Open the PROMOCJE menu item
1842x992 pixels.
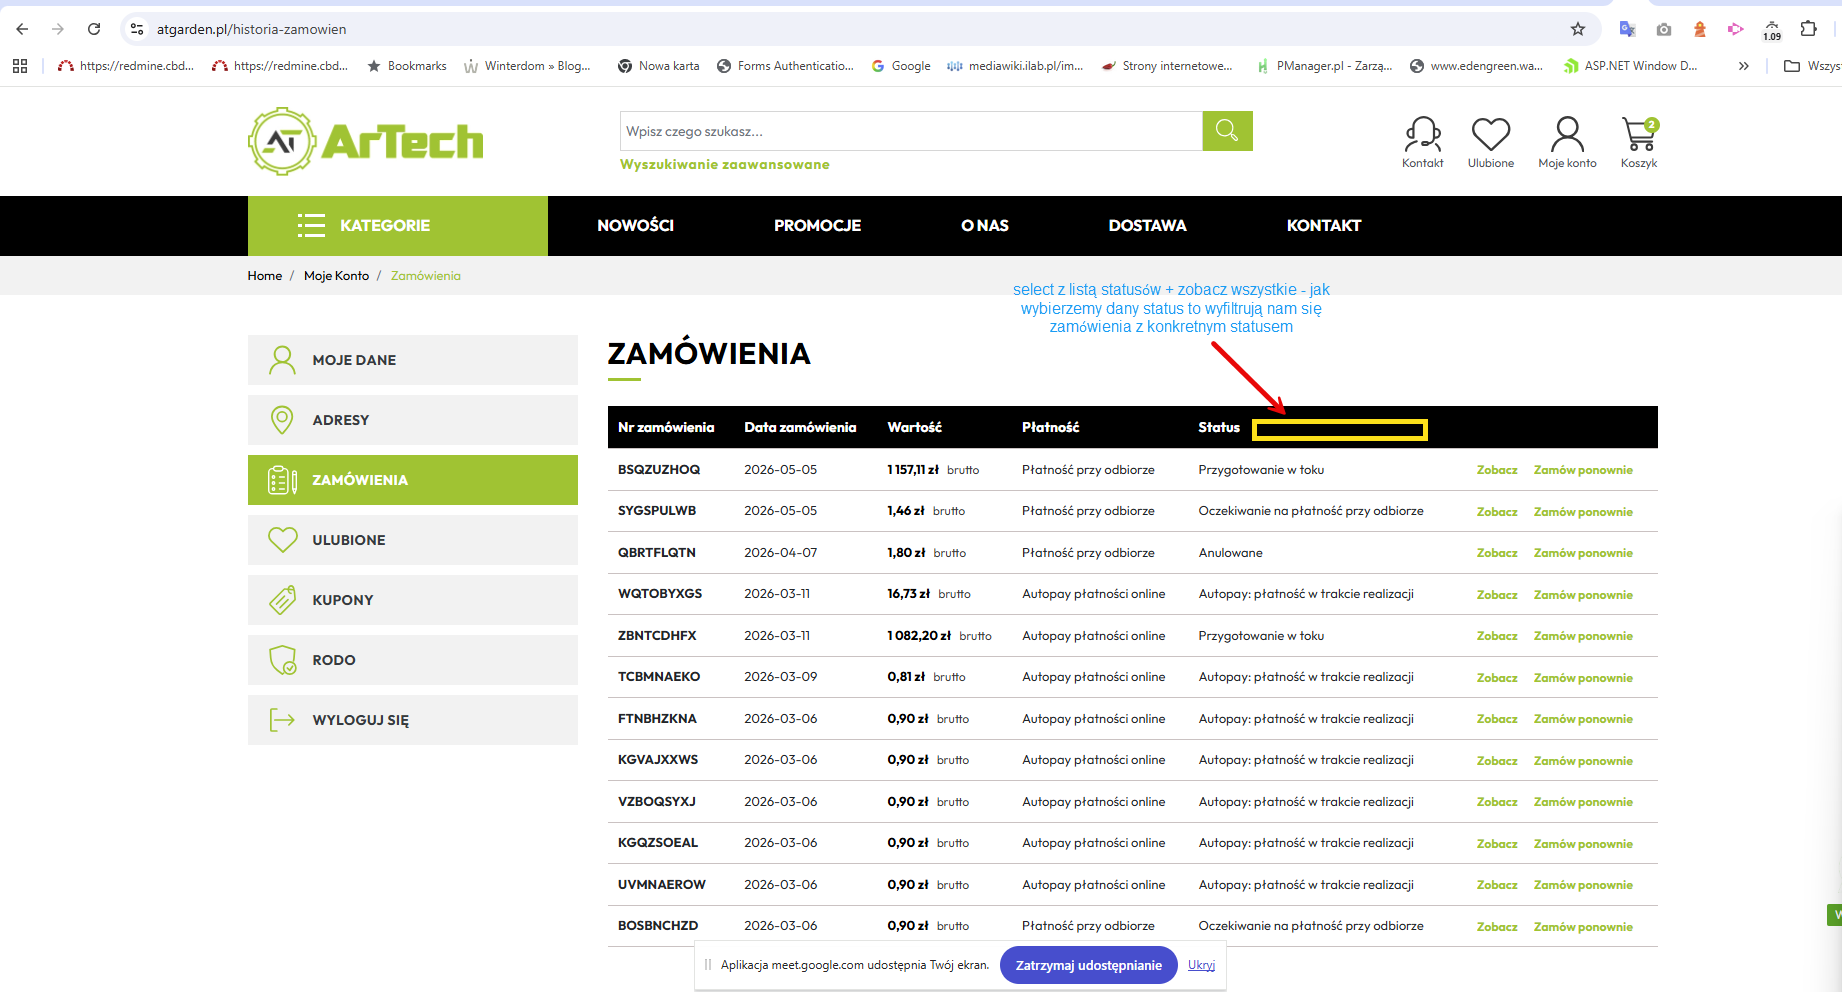(817, 226)
